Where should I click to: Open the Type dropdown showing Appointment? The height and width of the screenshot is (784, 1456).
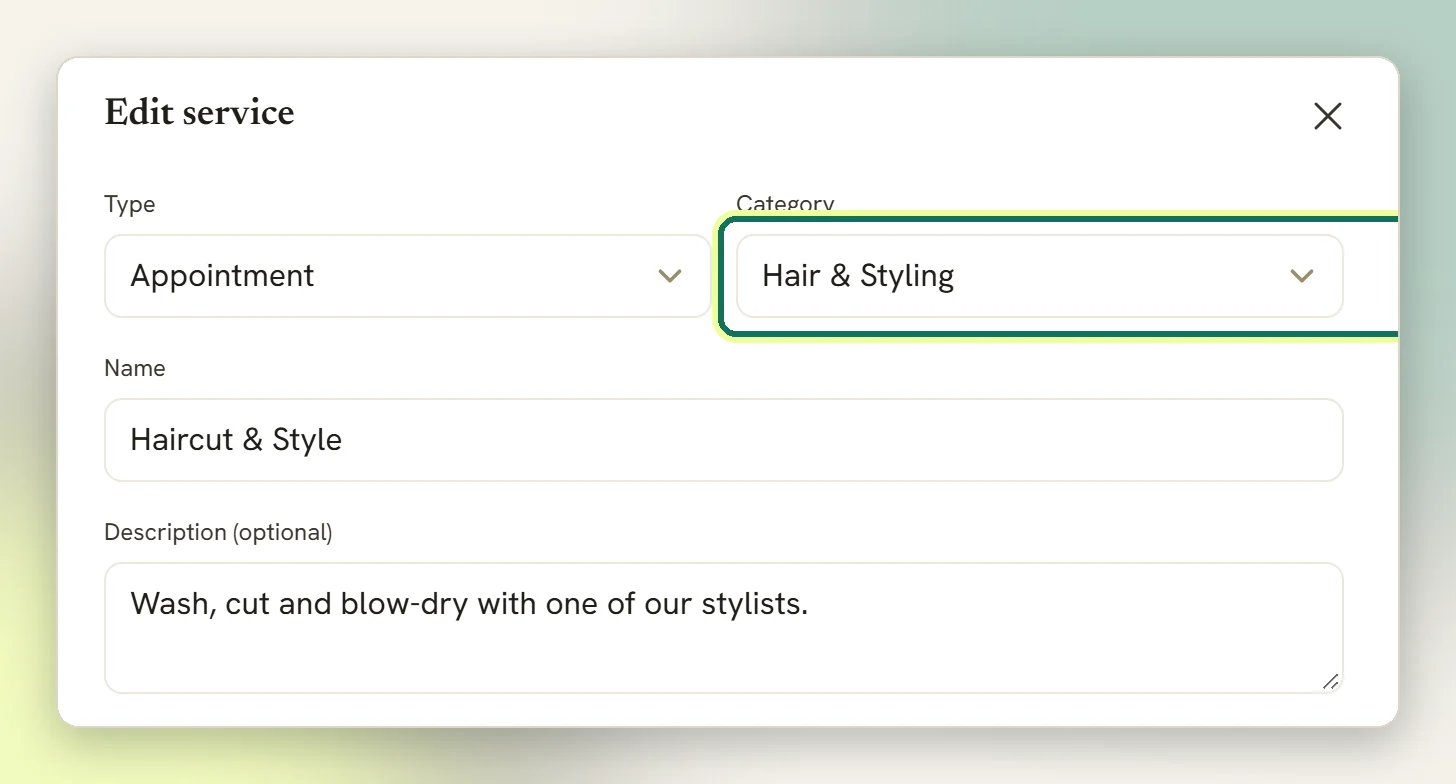(408, 276)
